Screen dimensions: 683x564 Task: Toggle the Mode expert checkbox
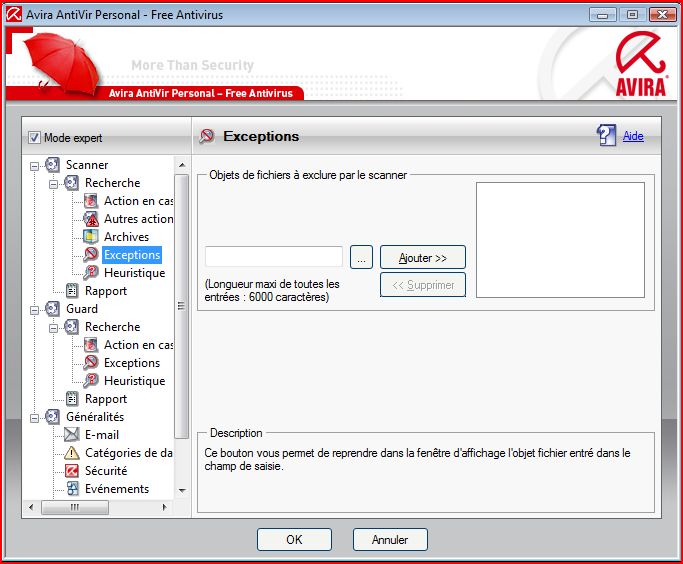pyautogui.click(x=34, y=138)
